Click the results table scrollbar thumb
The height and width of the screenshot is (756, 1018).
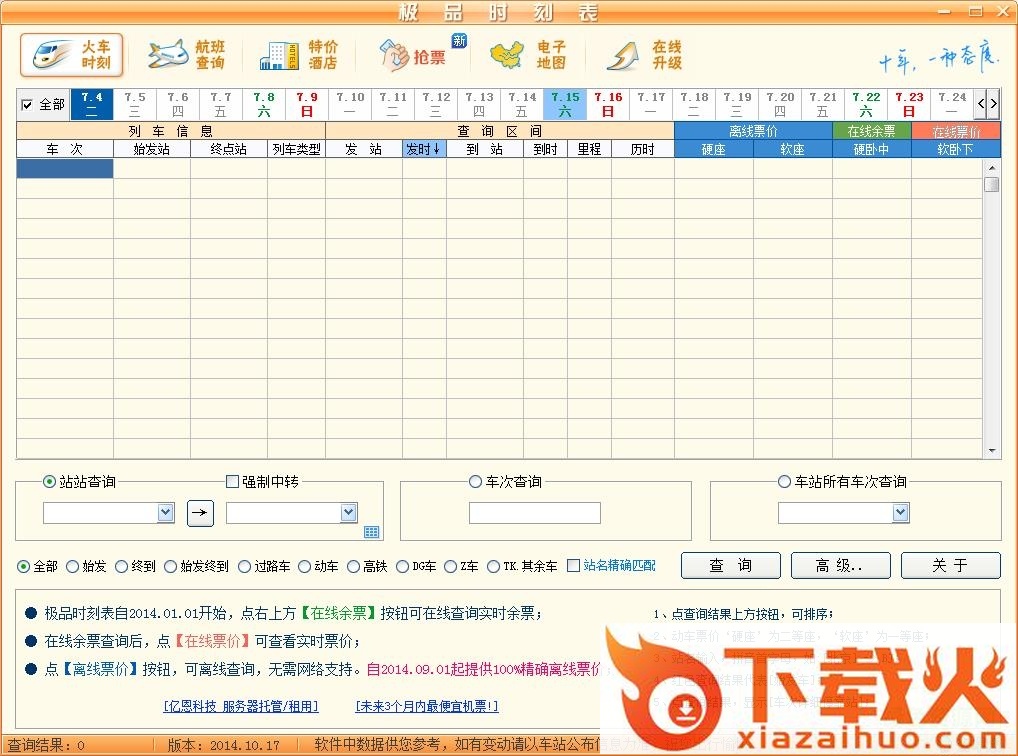pyautogui.click(x=991, y=184)
